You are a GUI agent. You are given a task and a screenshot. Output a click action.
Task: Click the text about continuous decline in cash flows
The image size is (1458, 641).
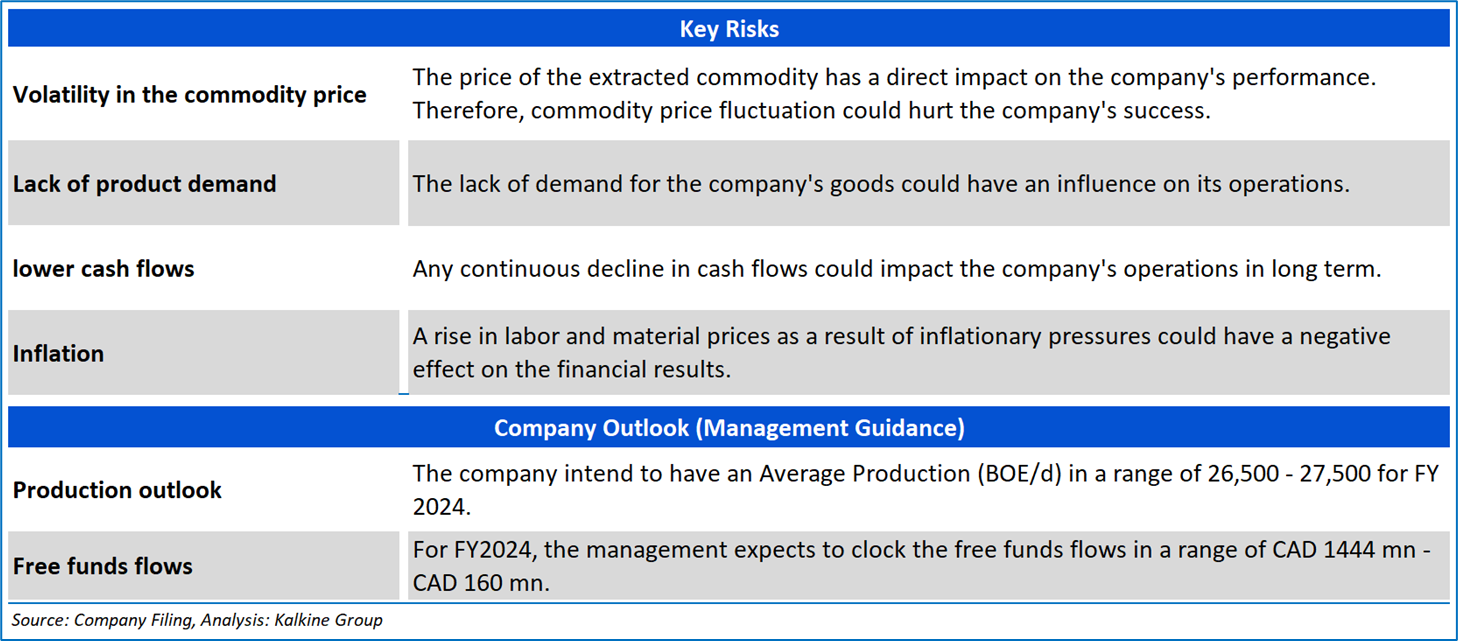pyautogui.click(x=896, y=269)
